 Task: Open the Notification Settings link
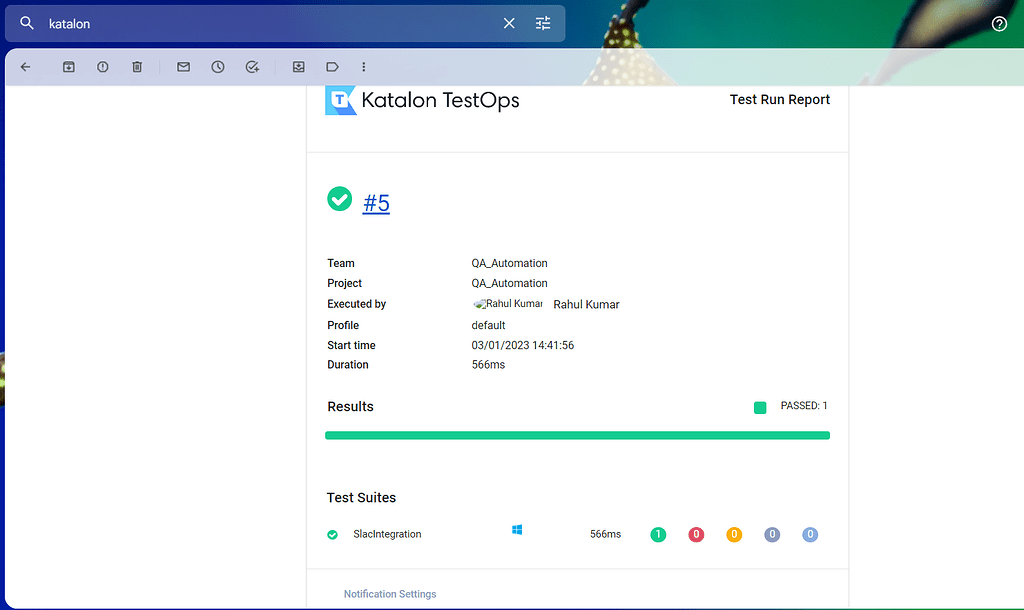(390, 594)
